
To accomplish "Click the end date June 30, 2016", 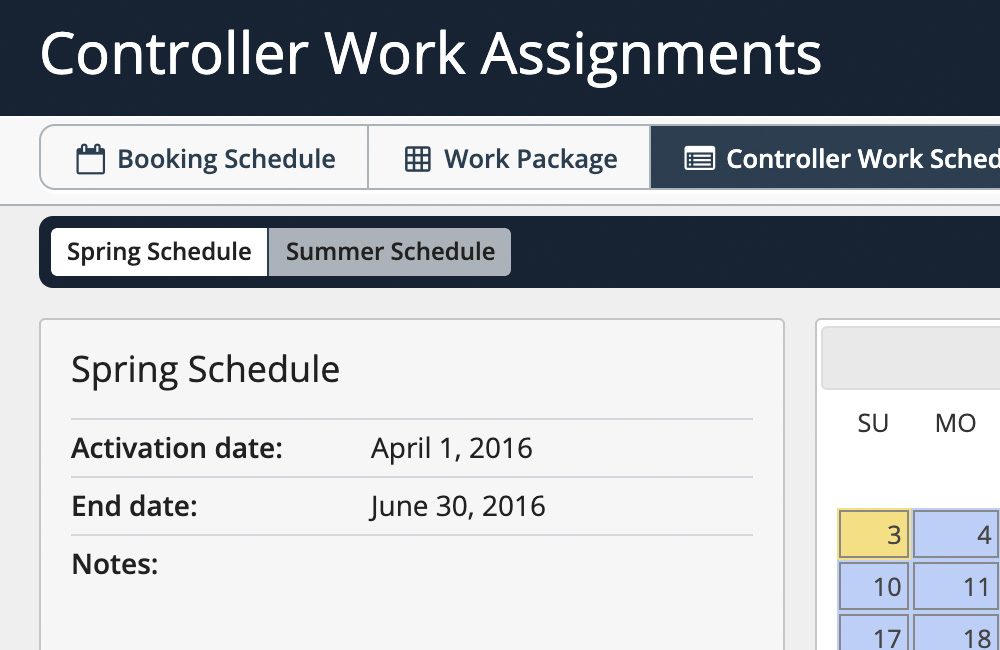I will 458,506.
